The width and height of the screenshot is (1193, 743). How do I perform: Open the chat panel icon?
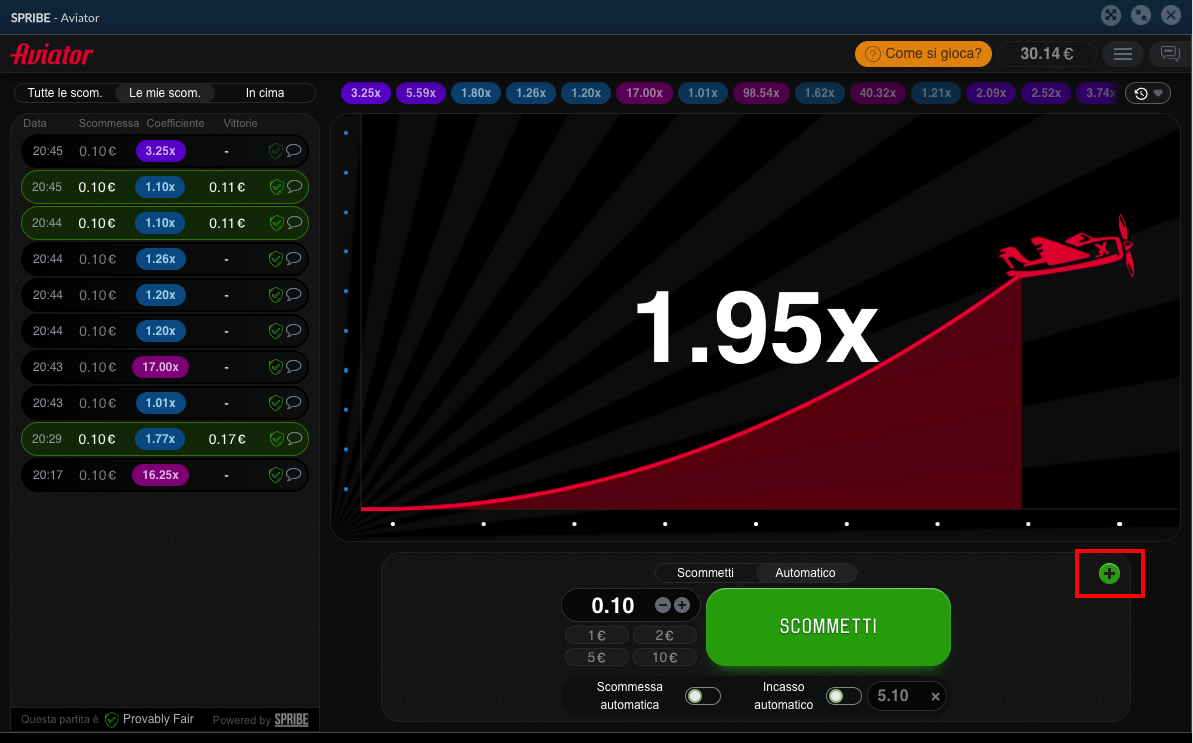point(1169,54)
